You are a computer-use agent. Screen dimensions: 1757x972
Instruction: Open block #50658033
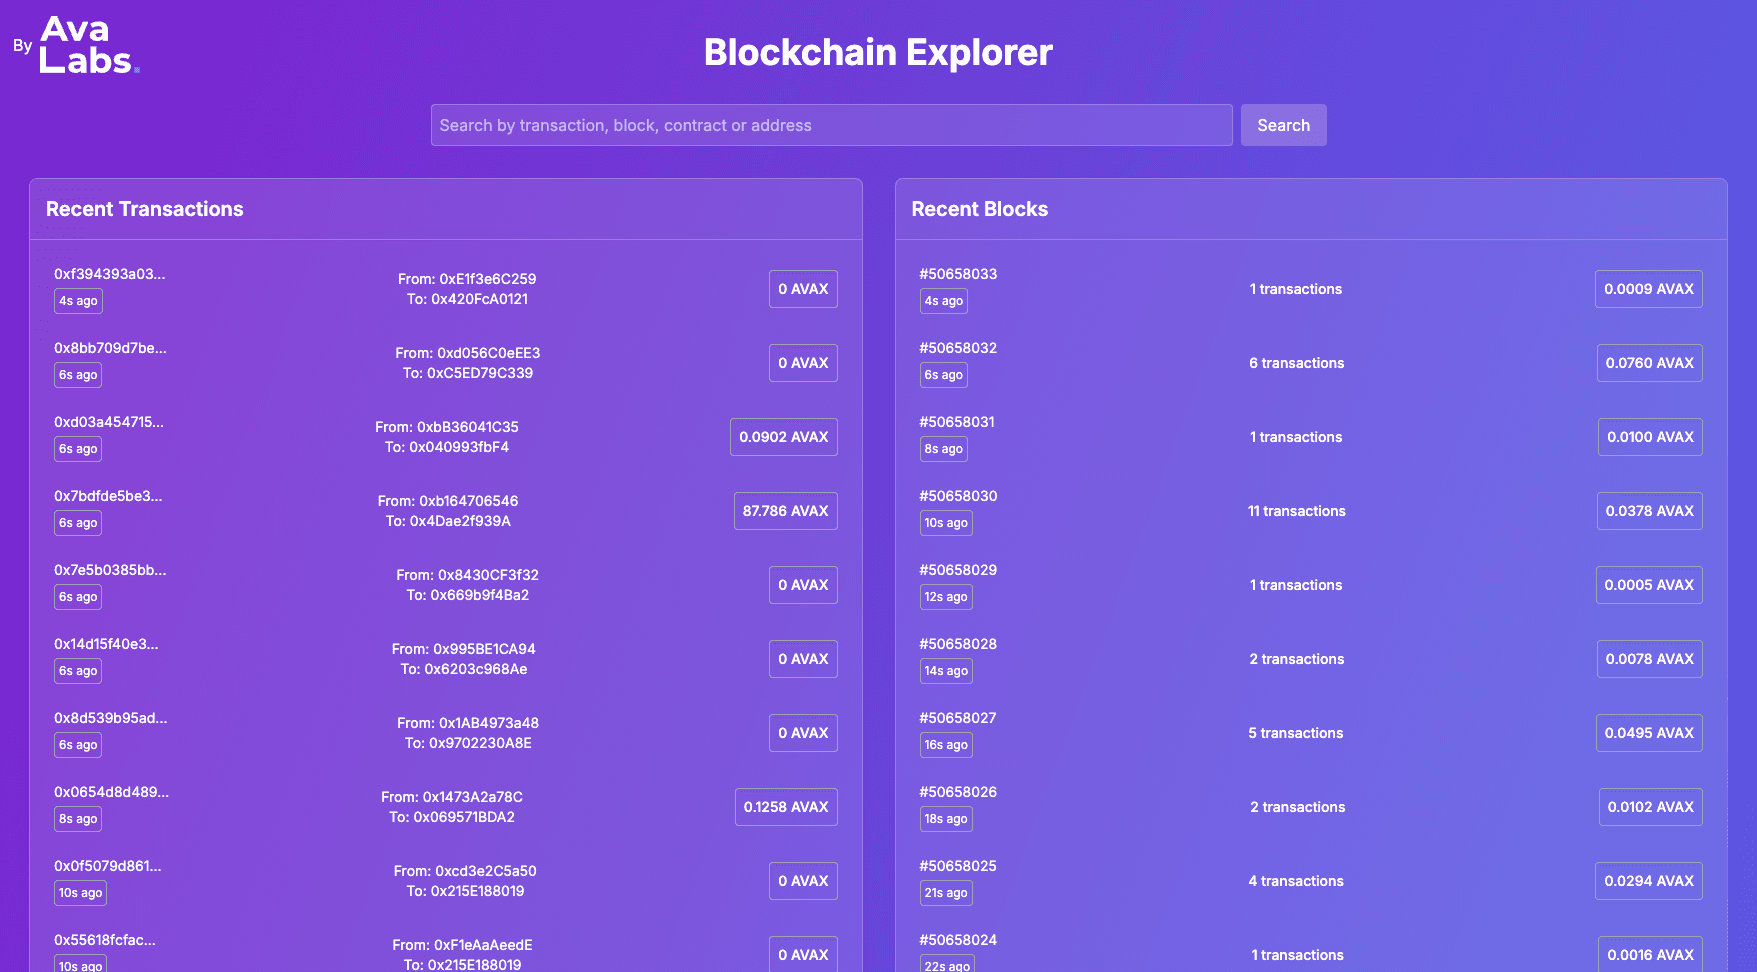click(957, 274)
